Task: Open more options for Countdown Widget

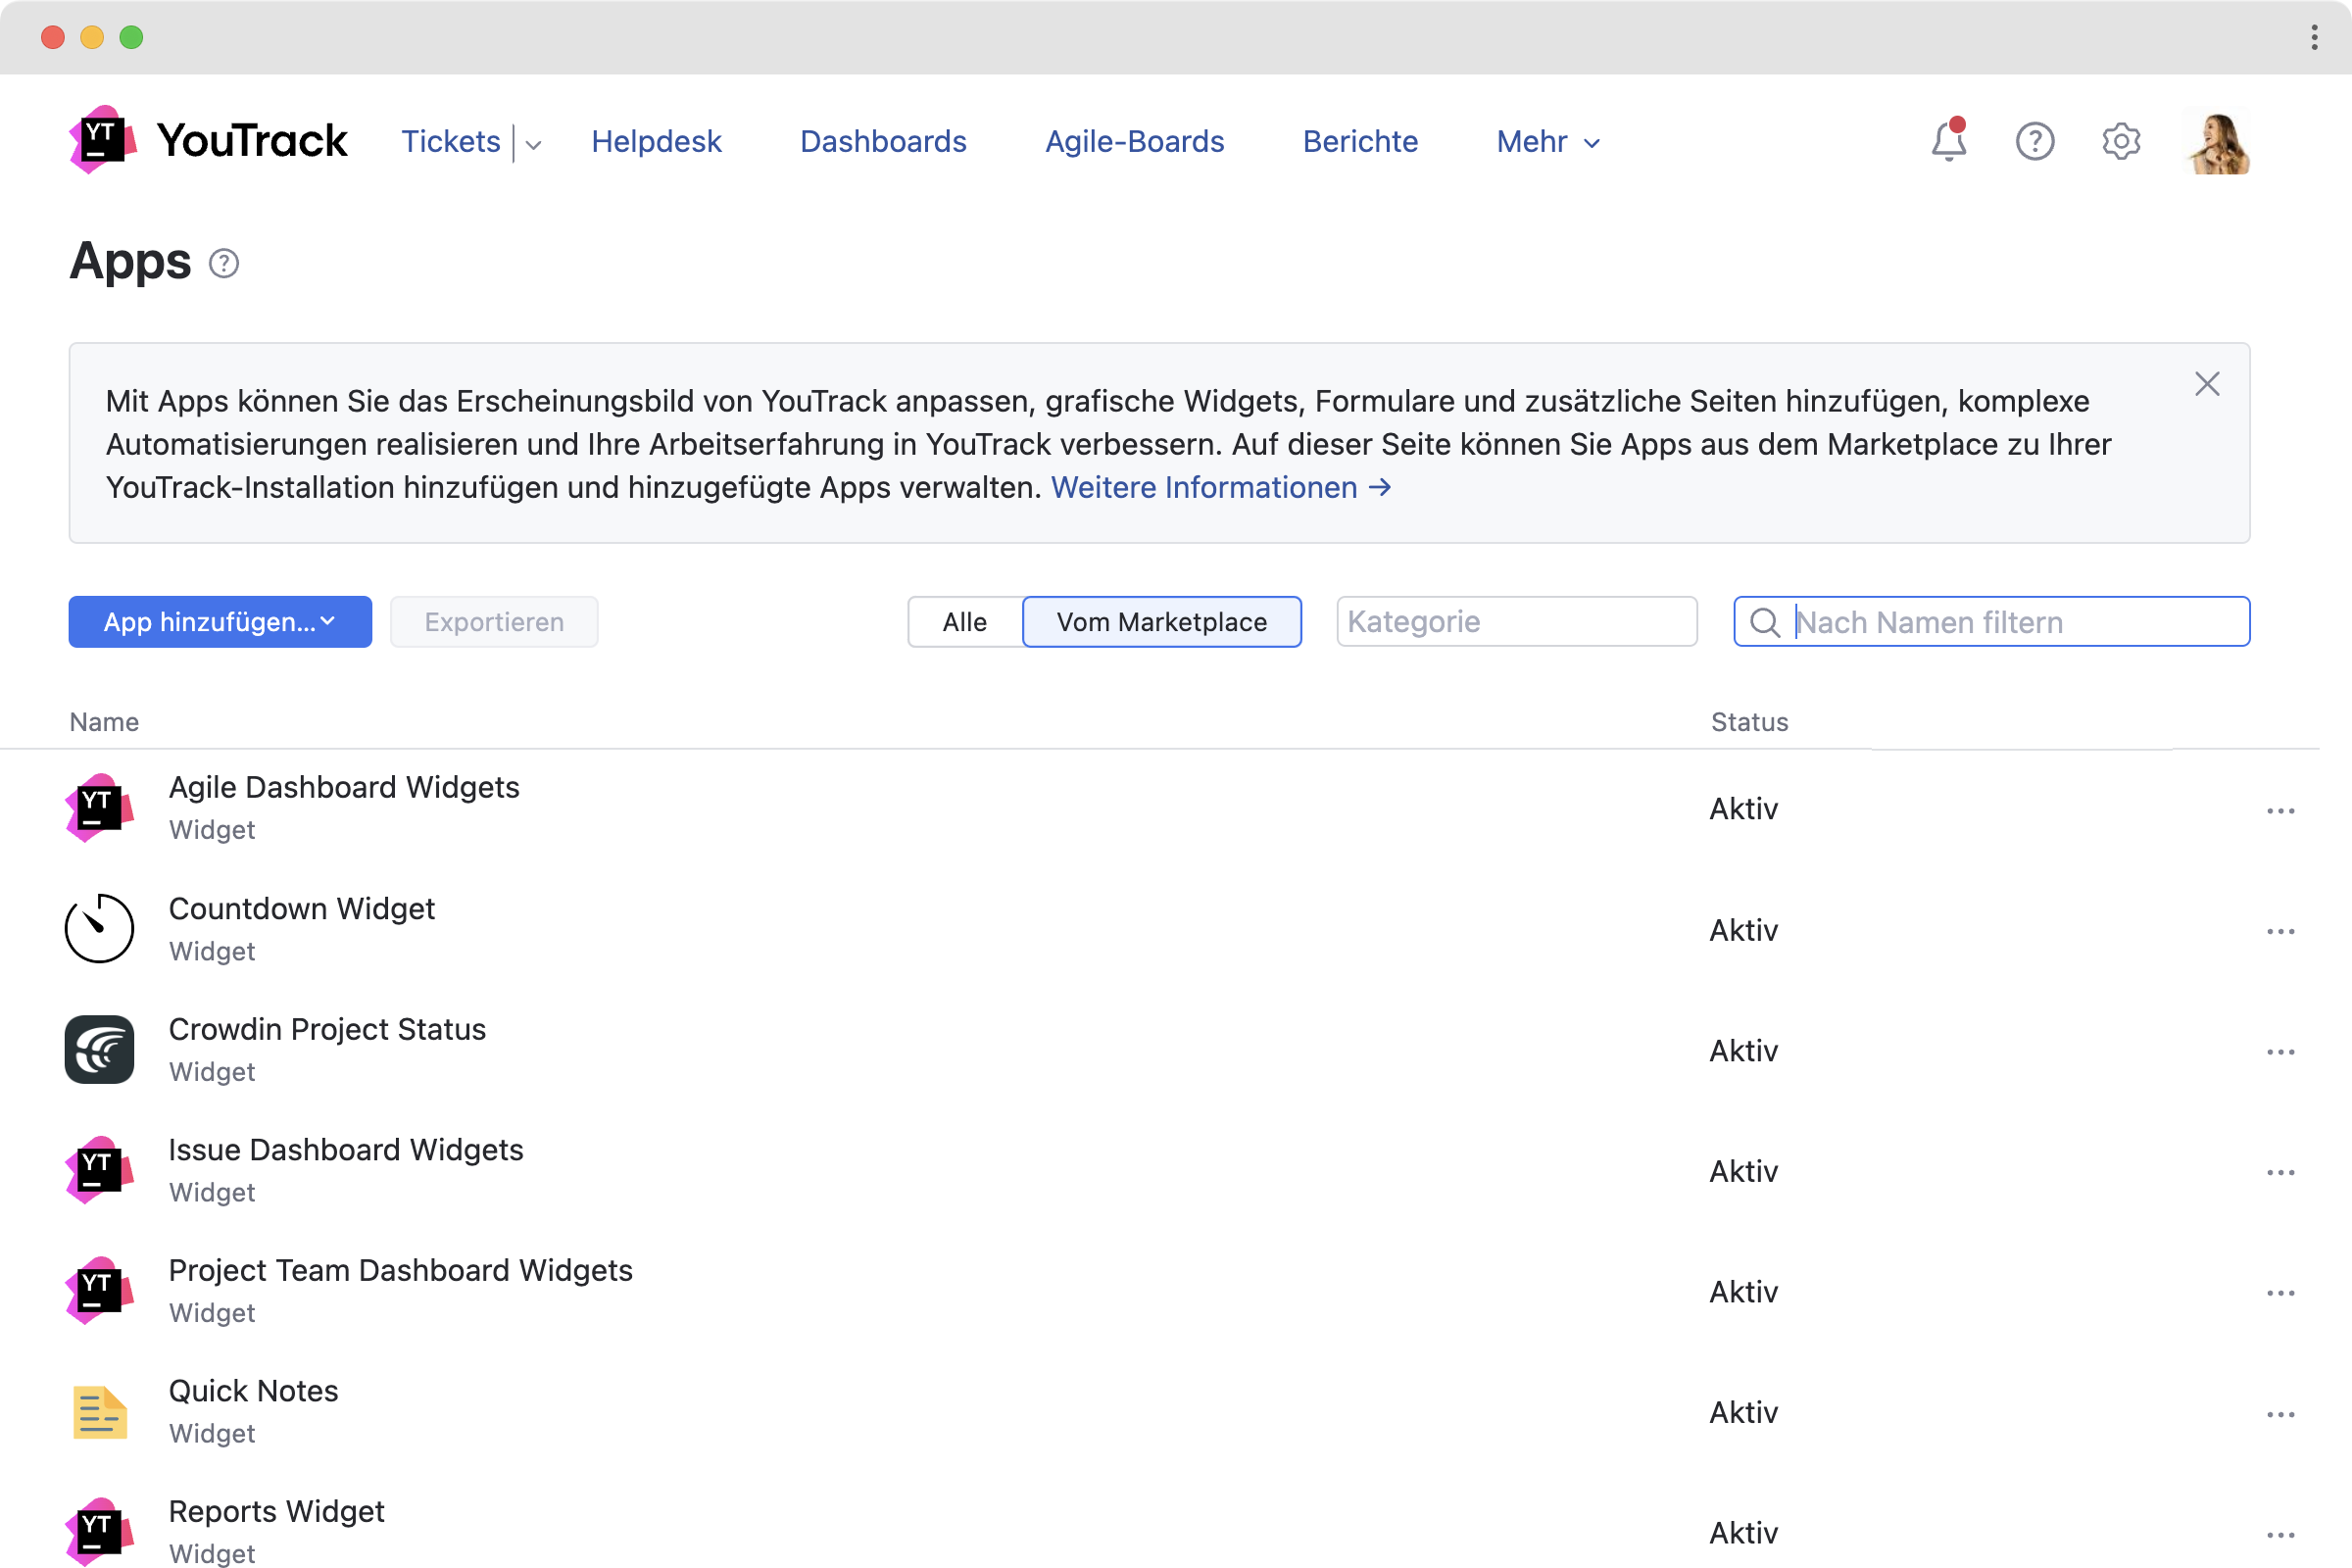Action: 2280,931
